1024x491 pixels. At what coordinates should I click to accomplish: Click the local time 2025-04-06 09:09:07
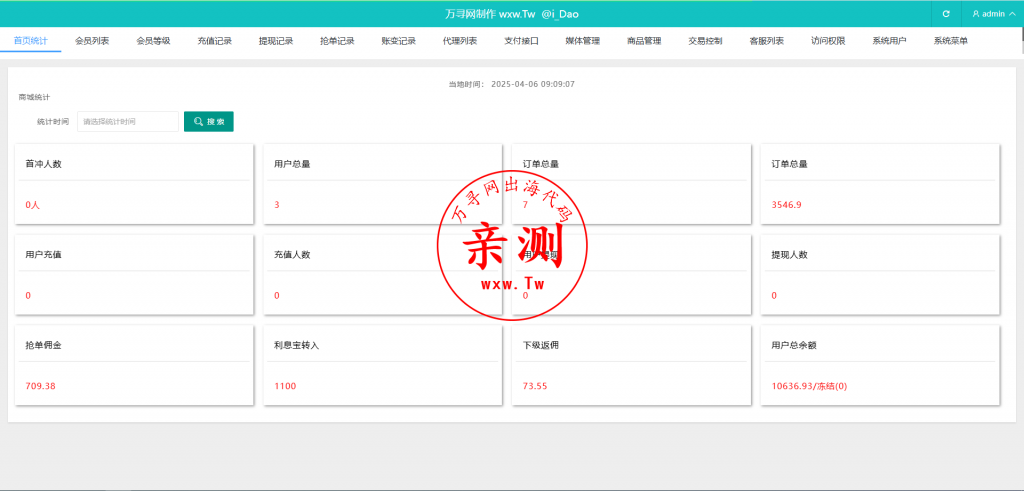(x=533, y=84)
